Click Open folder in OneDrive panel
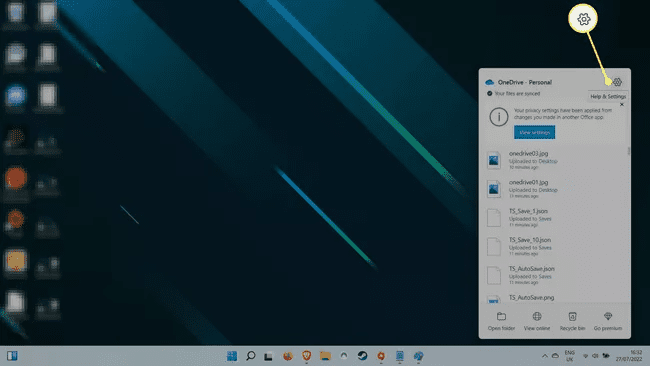This screenshot has height=366, width=650. point(501,321)
